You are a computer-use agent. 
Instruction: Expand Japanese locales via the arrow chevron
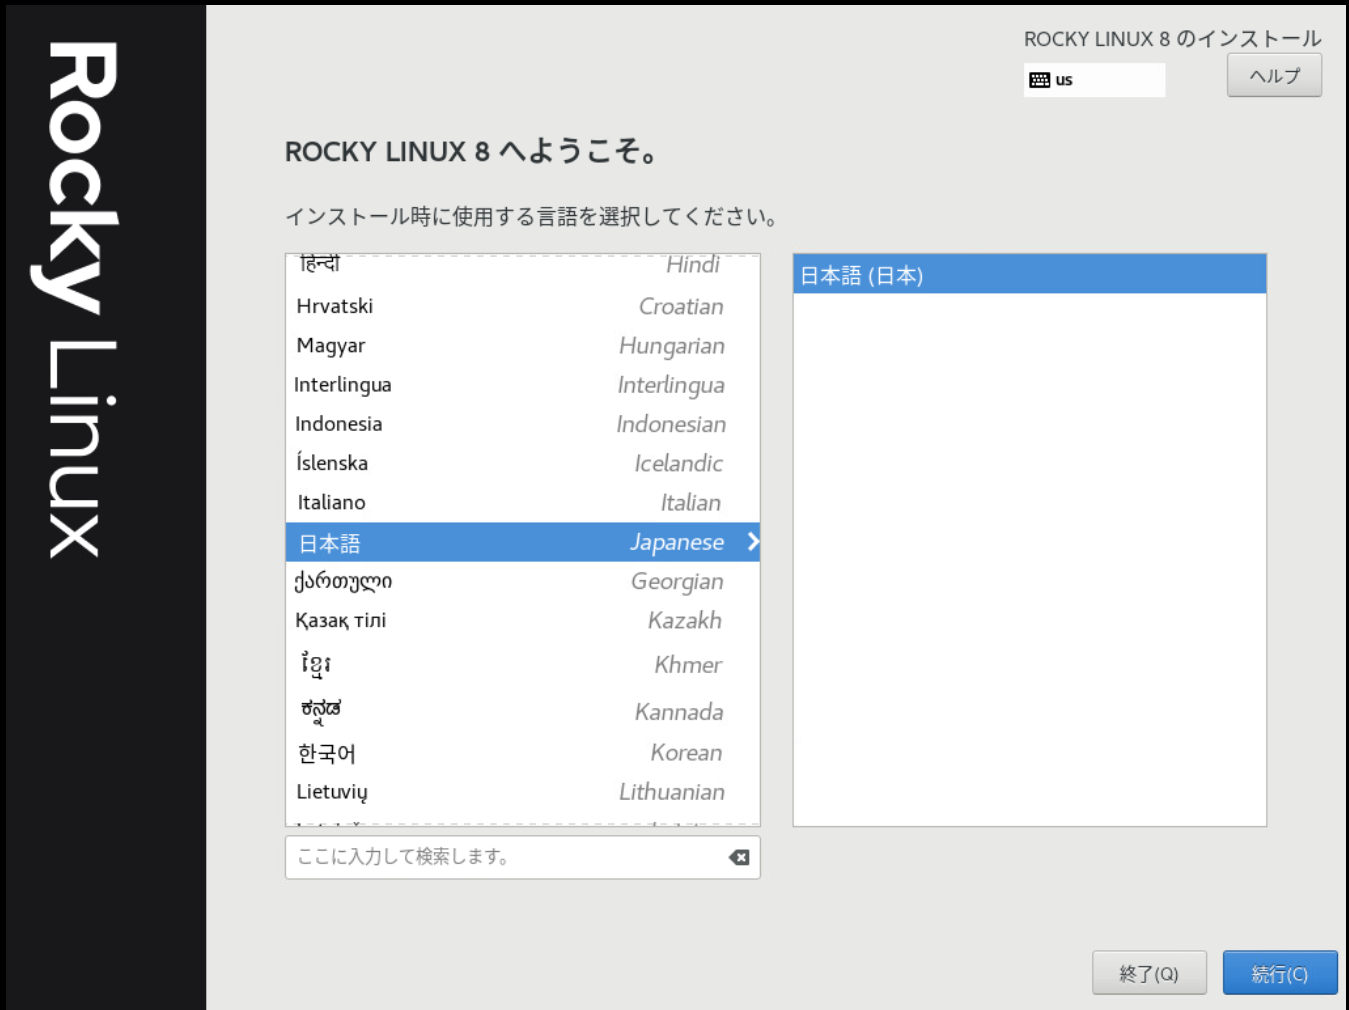(752, 542)
